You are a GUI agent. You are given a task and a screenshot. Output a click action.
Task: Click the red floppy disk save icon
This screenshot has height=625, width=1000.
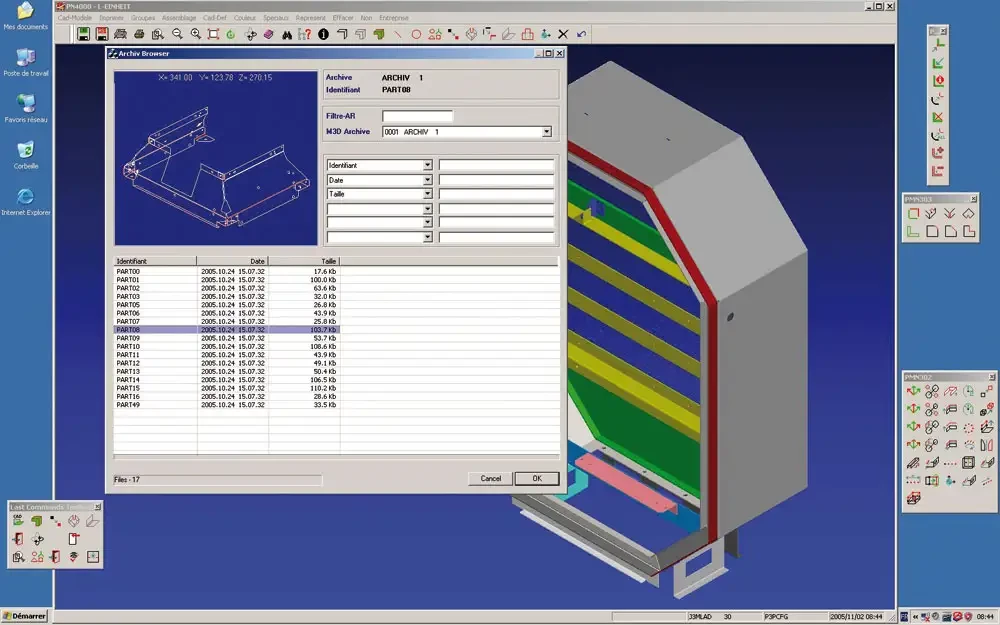[102, 34]
